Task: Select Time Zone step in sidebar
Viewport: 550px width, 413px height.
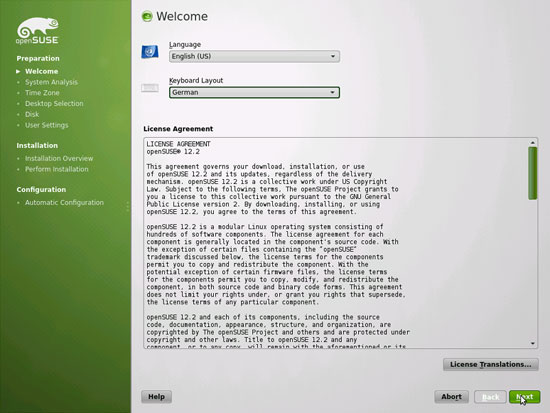Action: click(x=42, y=93)
